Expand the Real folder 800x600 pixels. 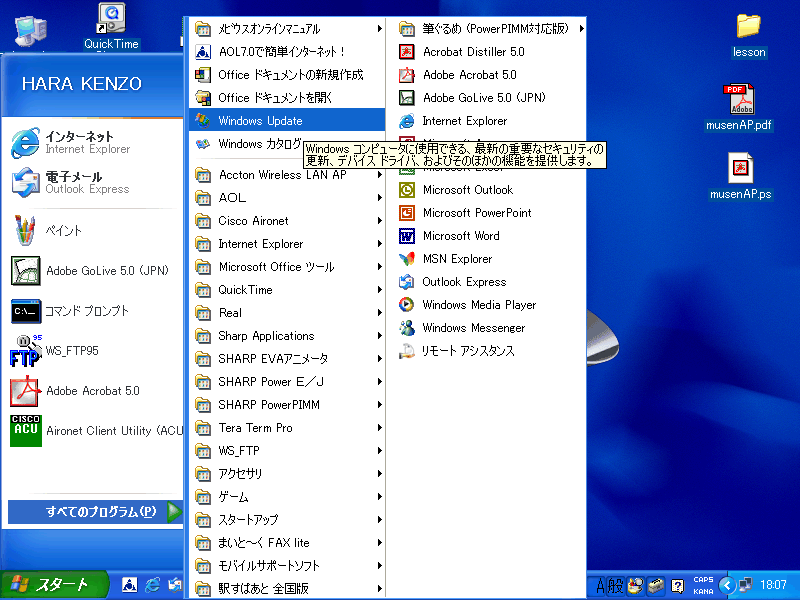(287, 313)
